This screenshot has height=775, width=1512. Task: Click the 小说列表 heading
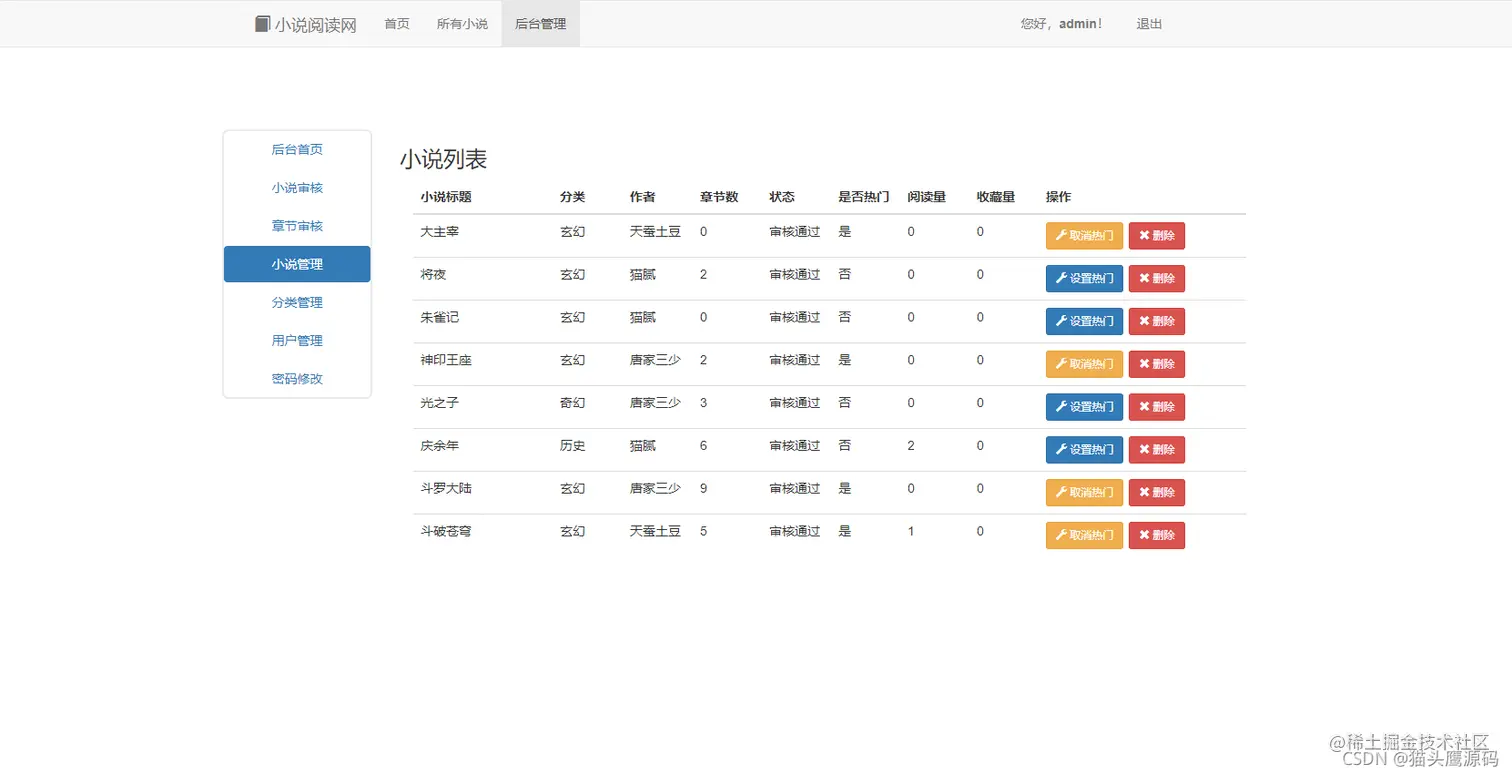coord(443,159)
